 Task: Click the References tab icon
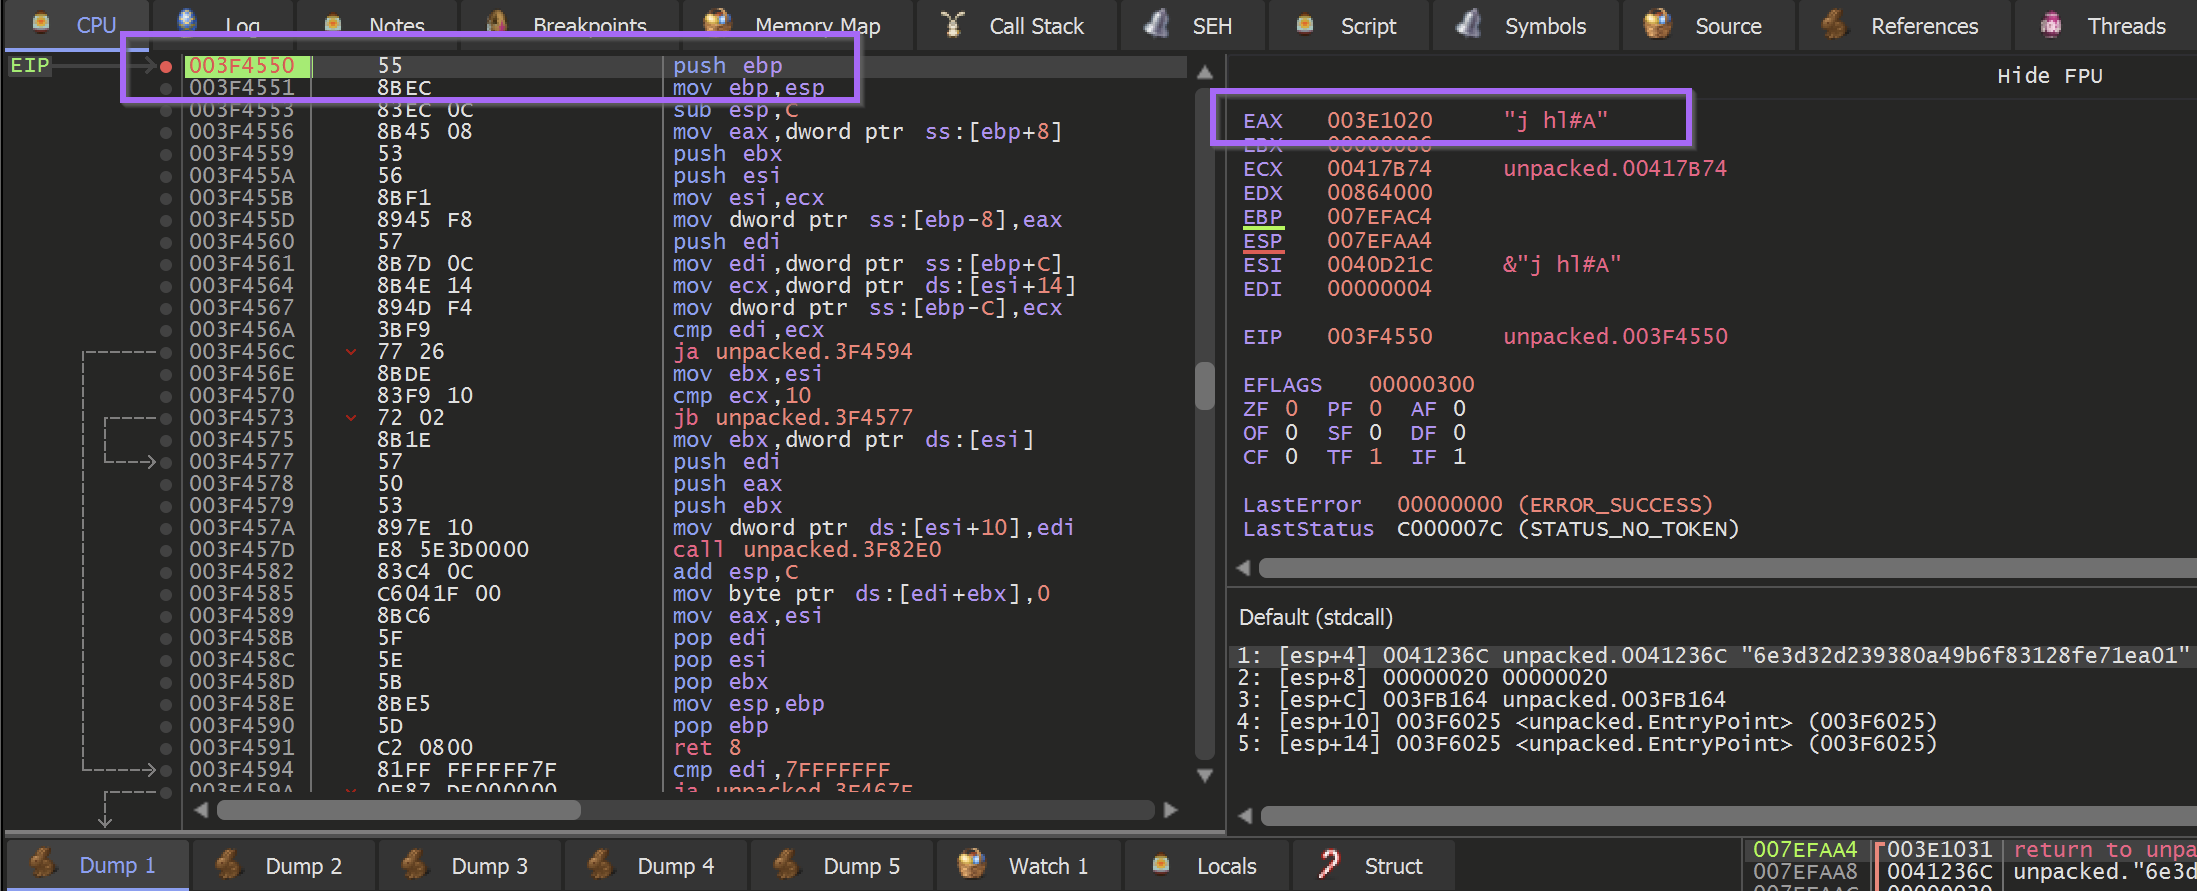[x=1834, y=24]
